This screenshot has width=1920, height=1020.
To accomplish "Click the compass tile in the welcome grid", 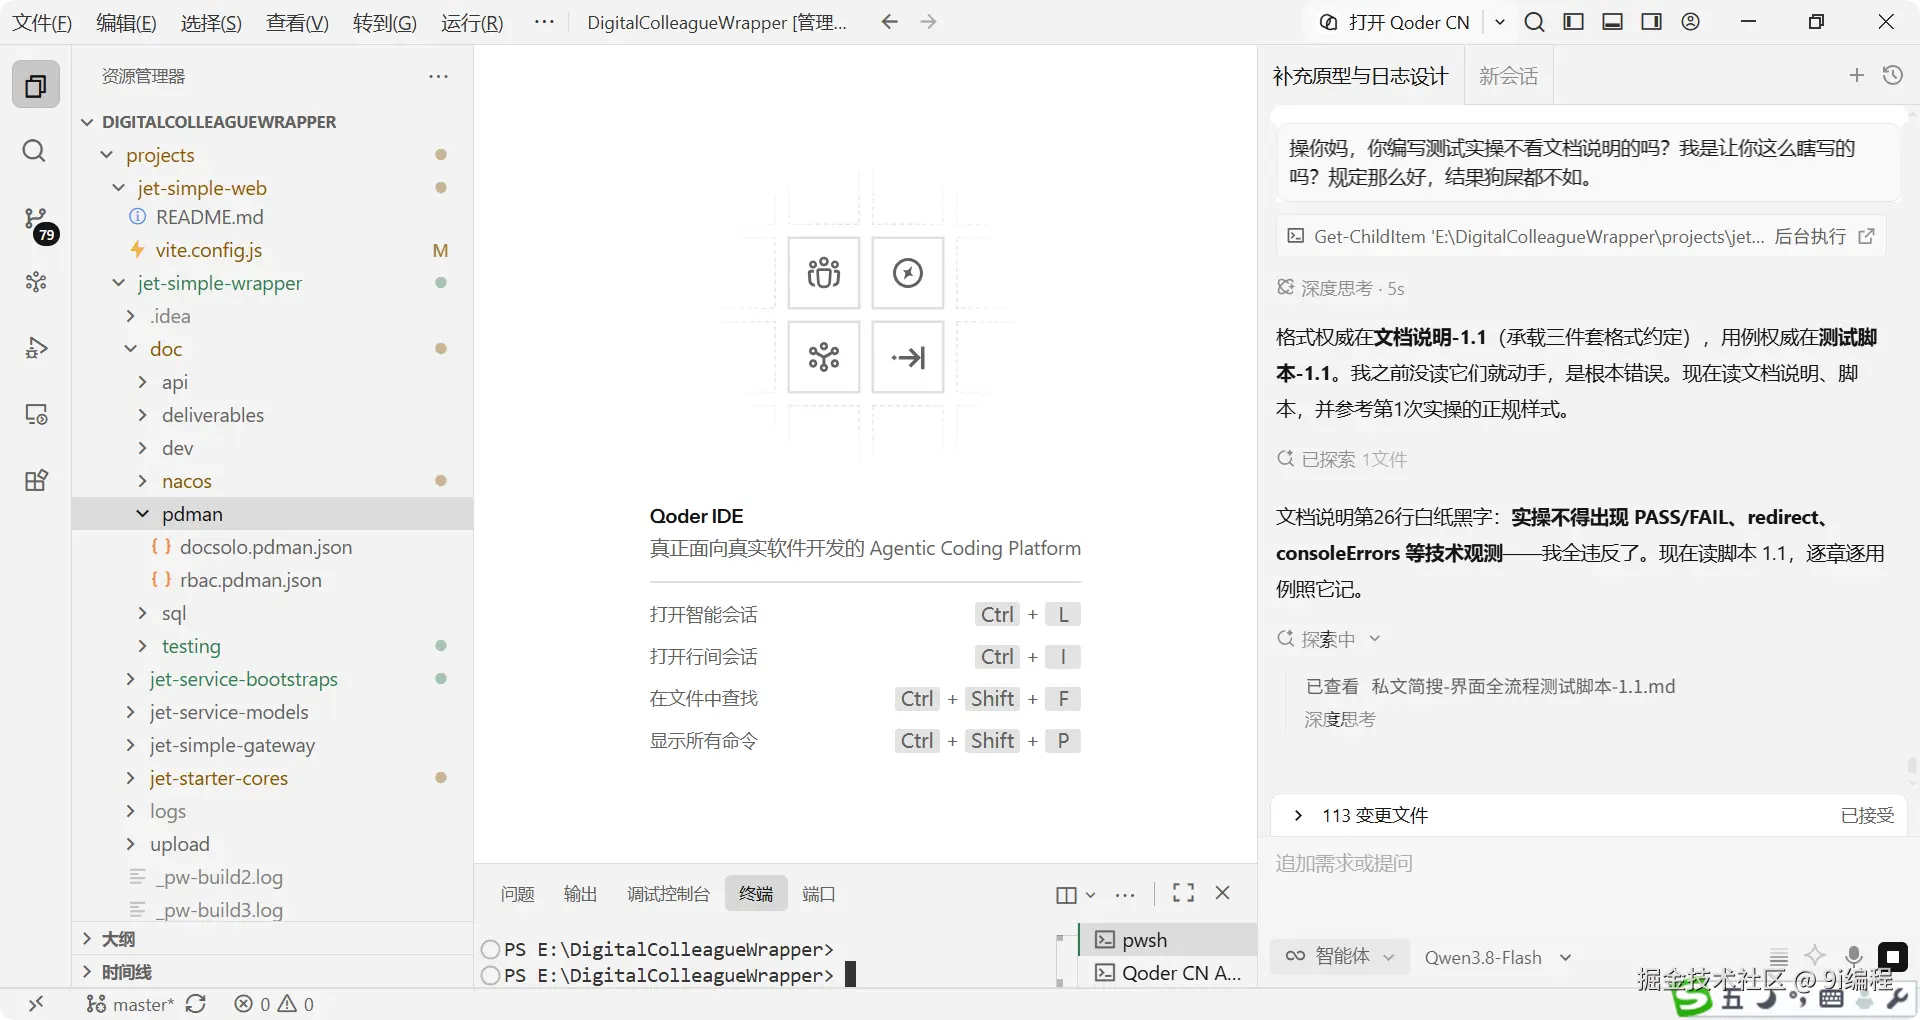I will (x=908, y=273).
